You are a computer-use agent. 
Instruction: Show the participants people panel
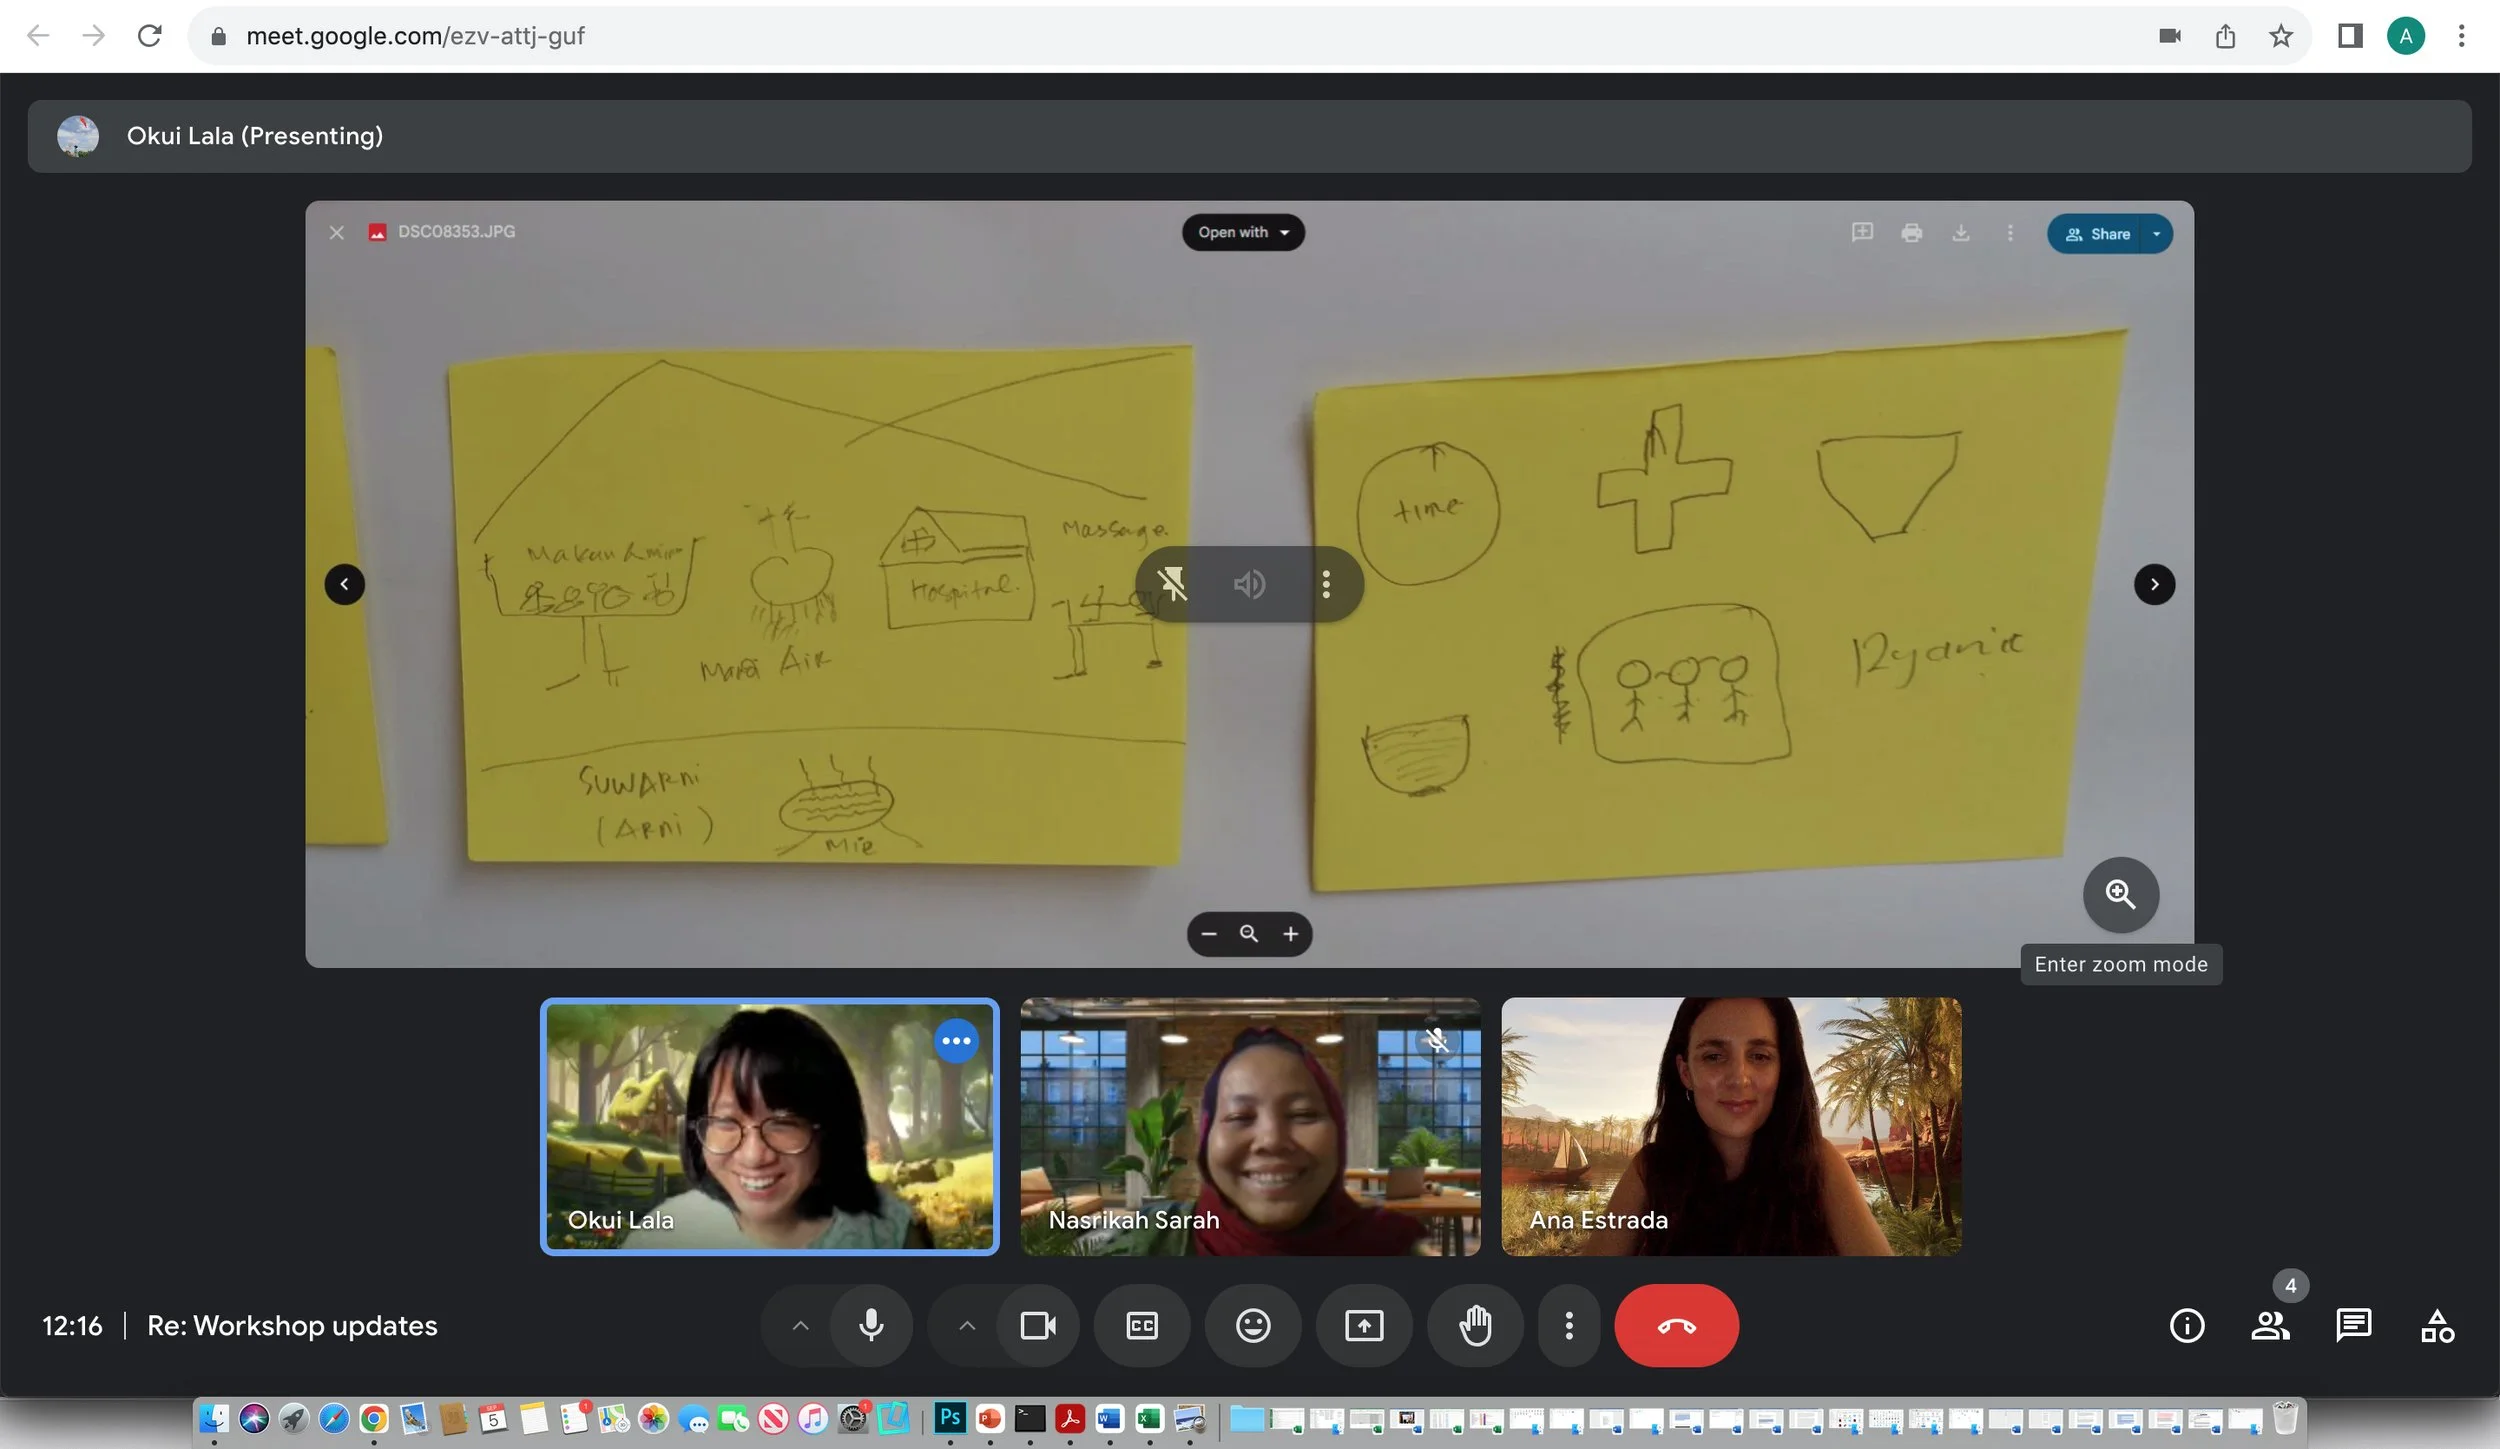click(x=2270, y=1326)
